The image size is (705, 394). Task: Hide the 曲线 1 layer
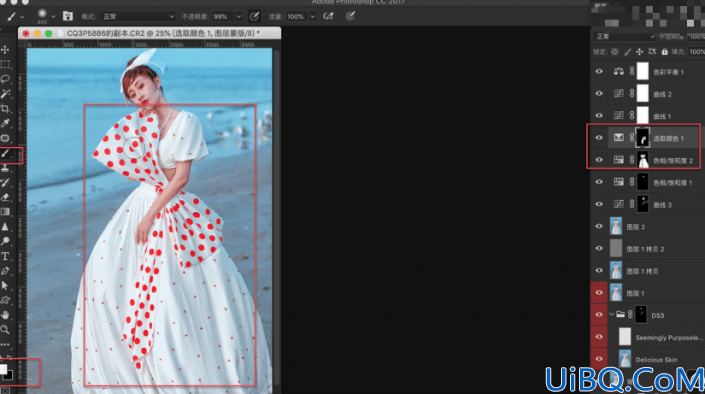click(599, 116)
